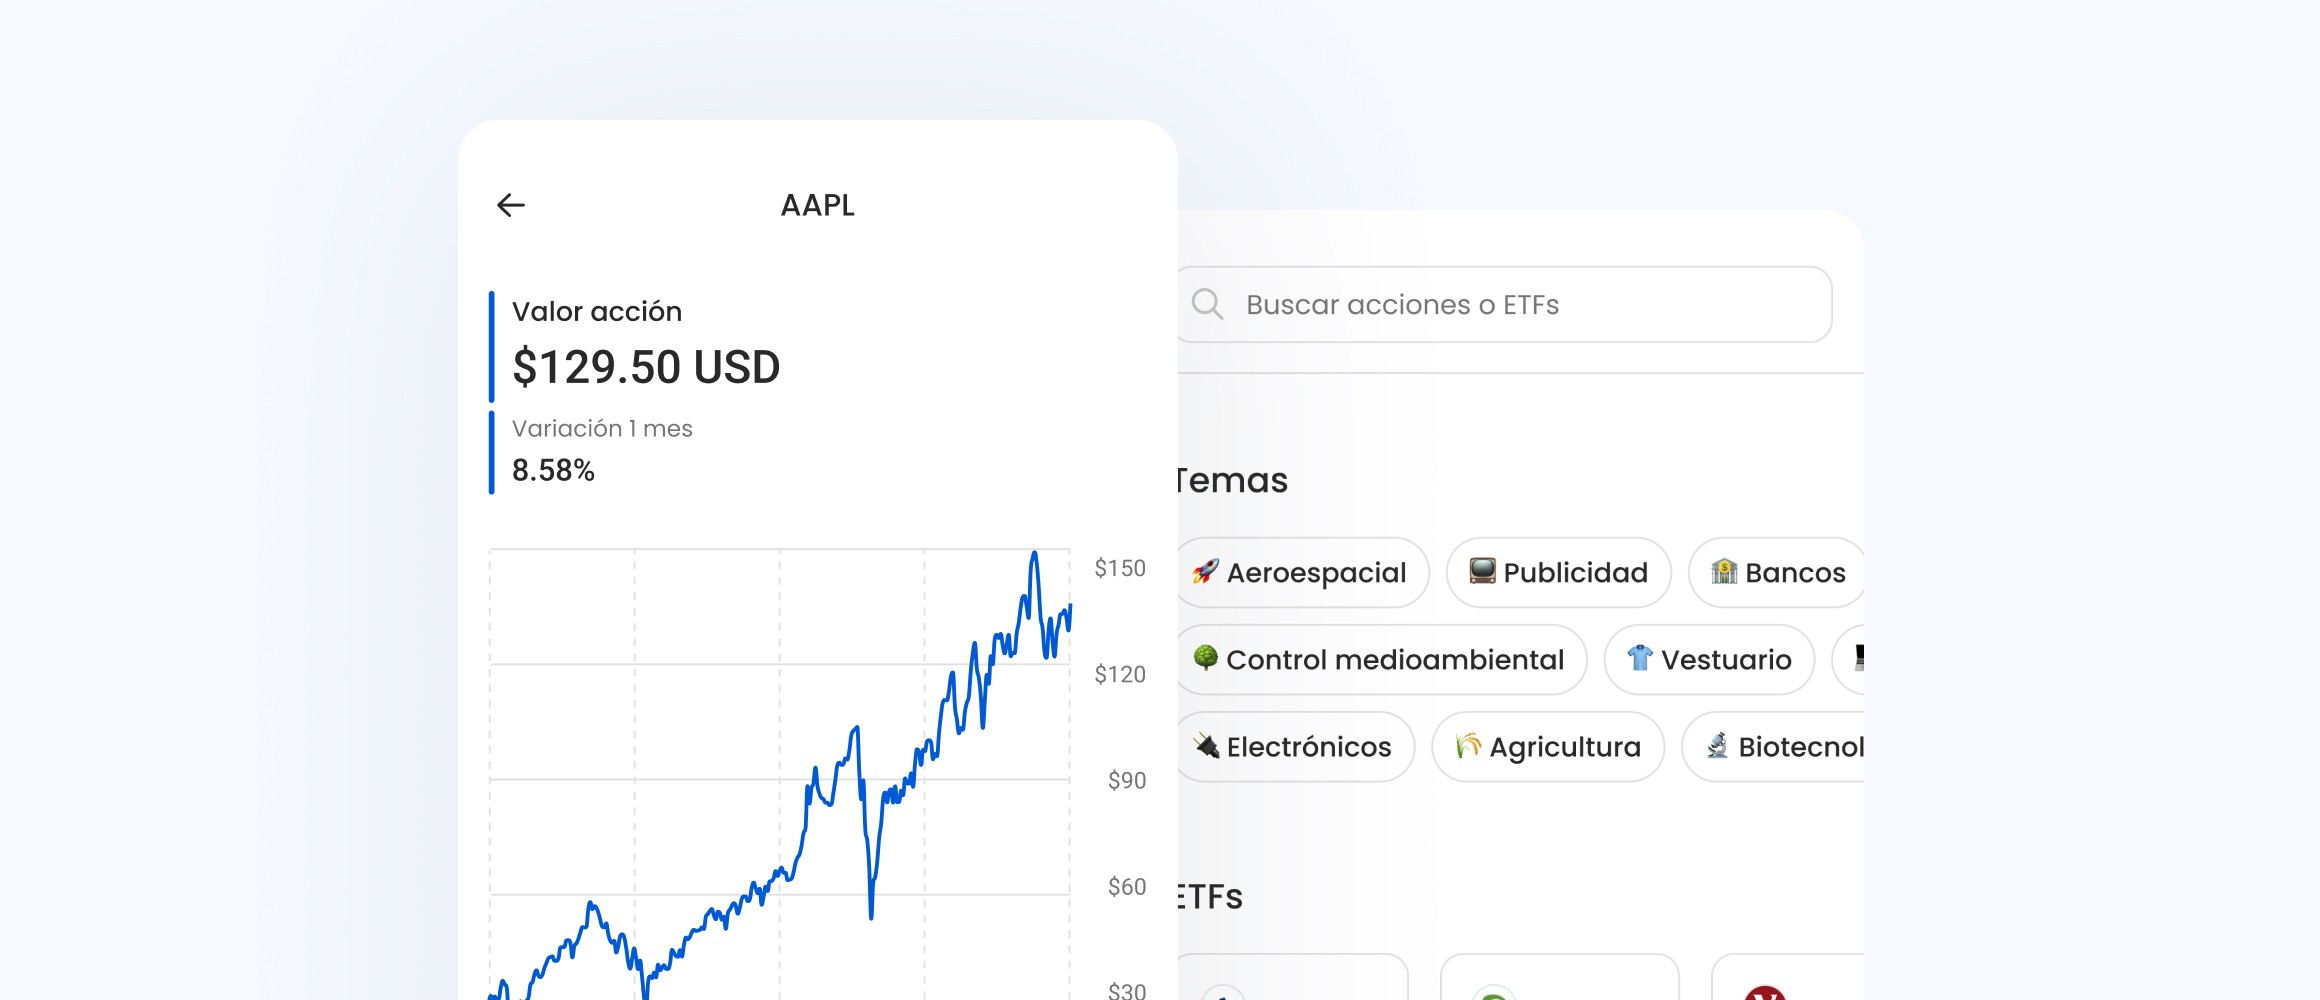2320x1000 pixels.
Task: Toggle the Agricultura theme filter
Action: coord(1547,746)
